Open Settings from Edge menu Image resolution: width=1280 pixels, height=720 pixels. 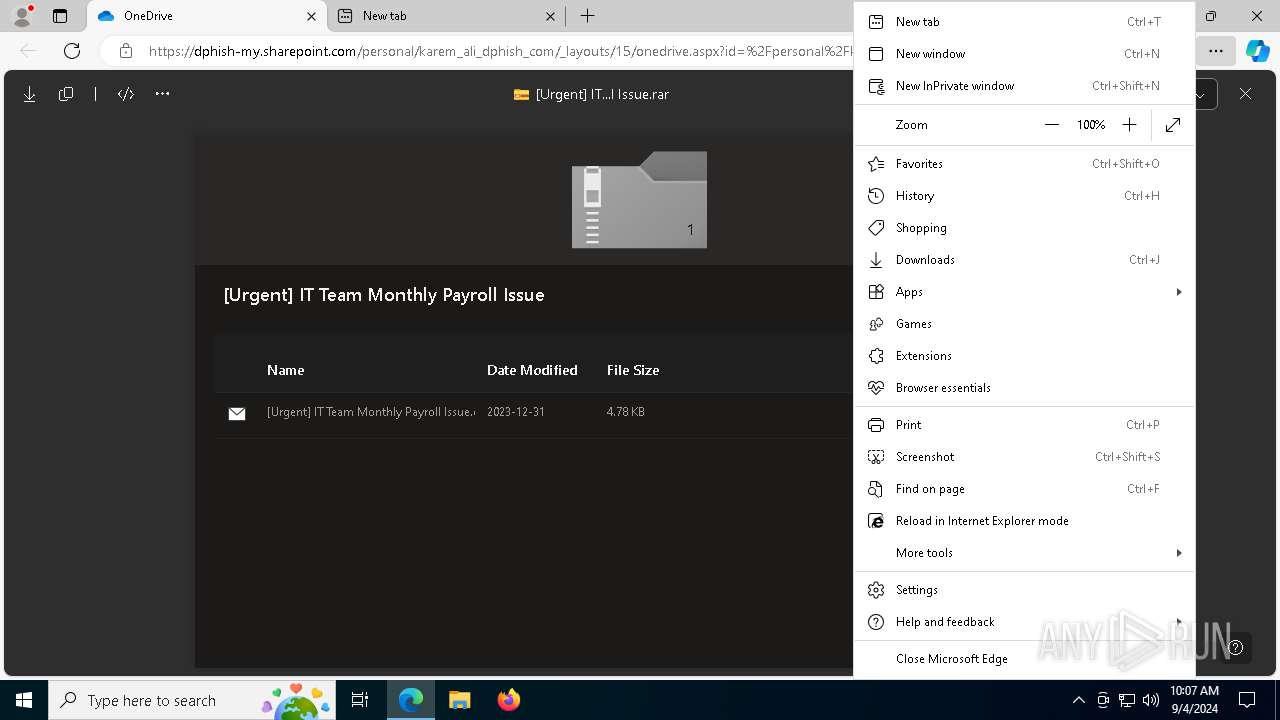[x=1024, y=590]
